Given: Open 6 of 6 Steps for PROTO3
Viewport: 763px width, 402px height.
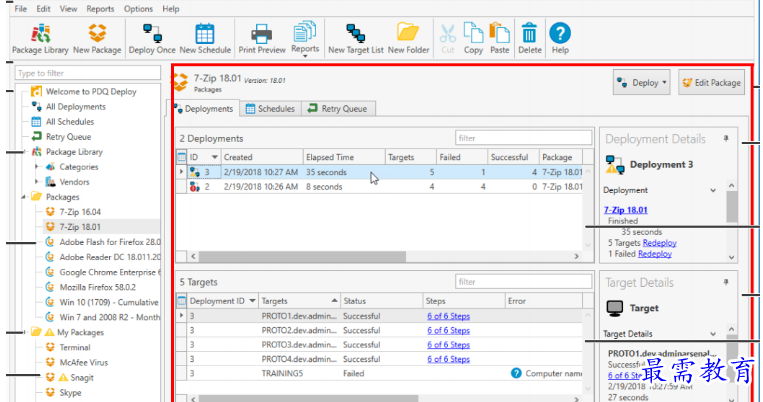Looking at the screenshot, I should pyautogui.click(x=448, y=345).
